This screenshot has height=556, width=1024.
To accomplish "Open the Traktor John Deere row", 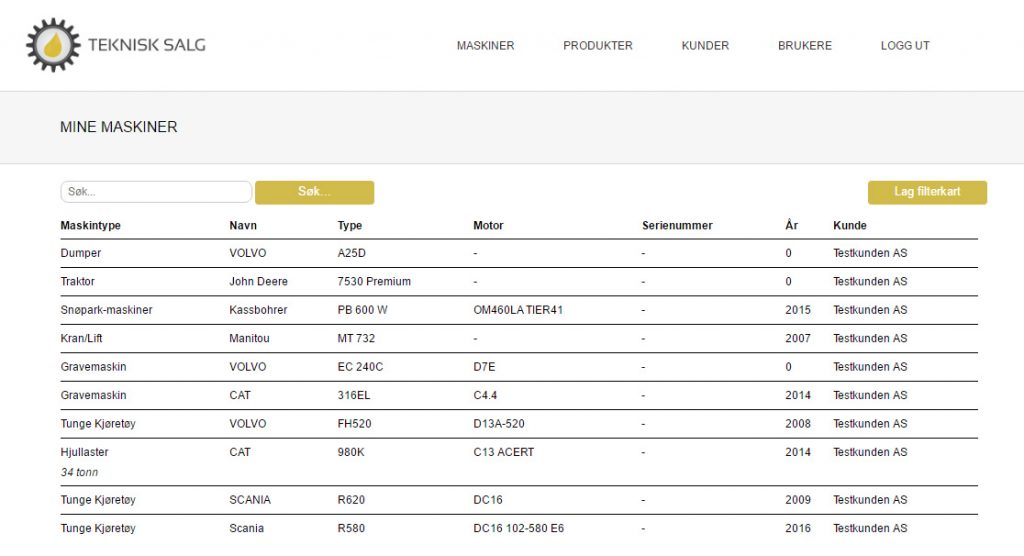I will pos(519,282).
